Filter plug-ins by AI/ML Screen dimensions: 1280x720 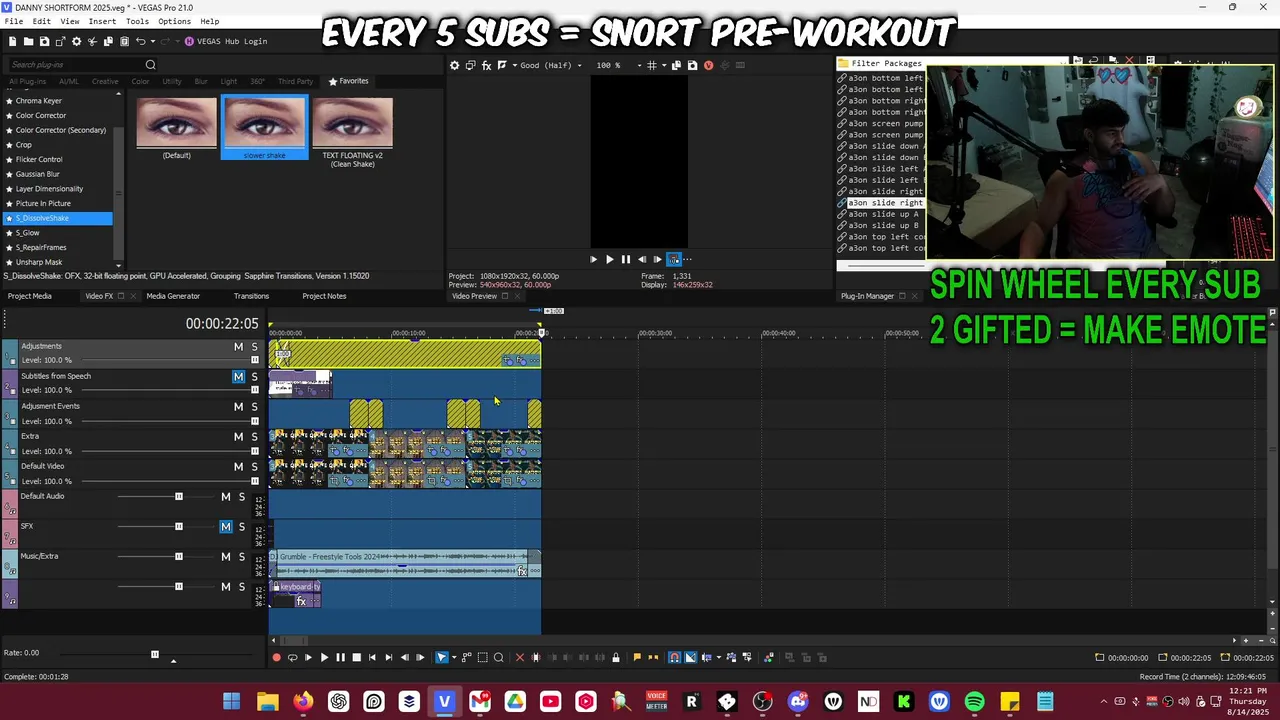click(69, 81)
